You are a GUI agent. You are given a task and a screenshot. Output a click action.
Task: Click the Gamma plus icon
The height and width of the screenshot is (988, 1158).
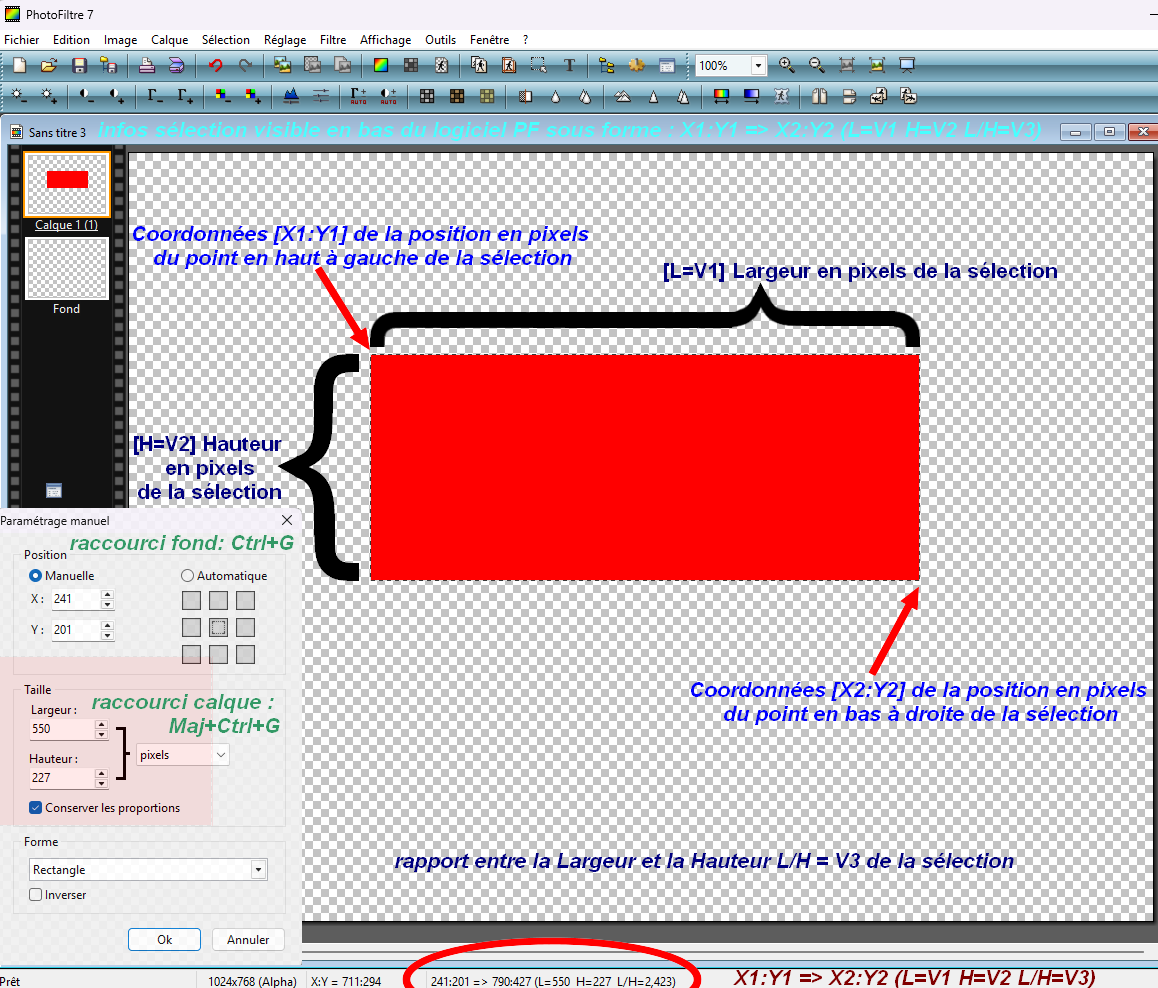point(185,96)
